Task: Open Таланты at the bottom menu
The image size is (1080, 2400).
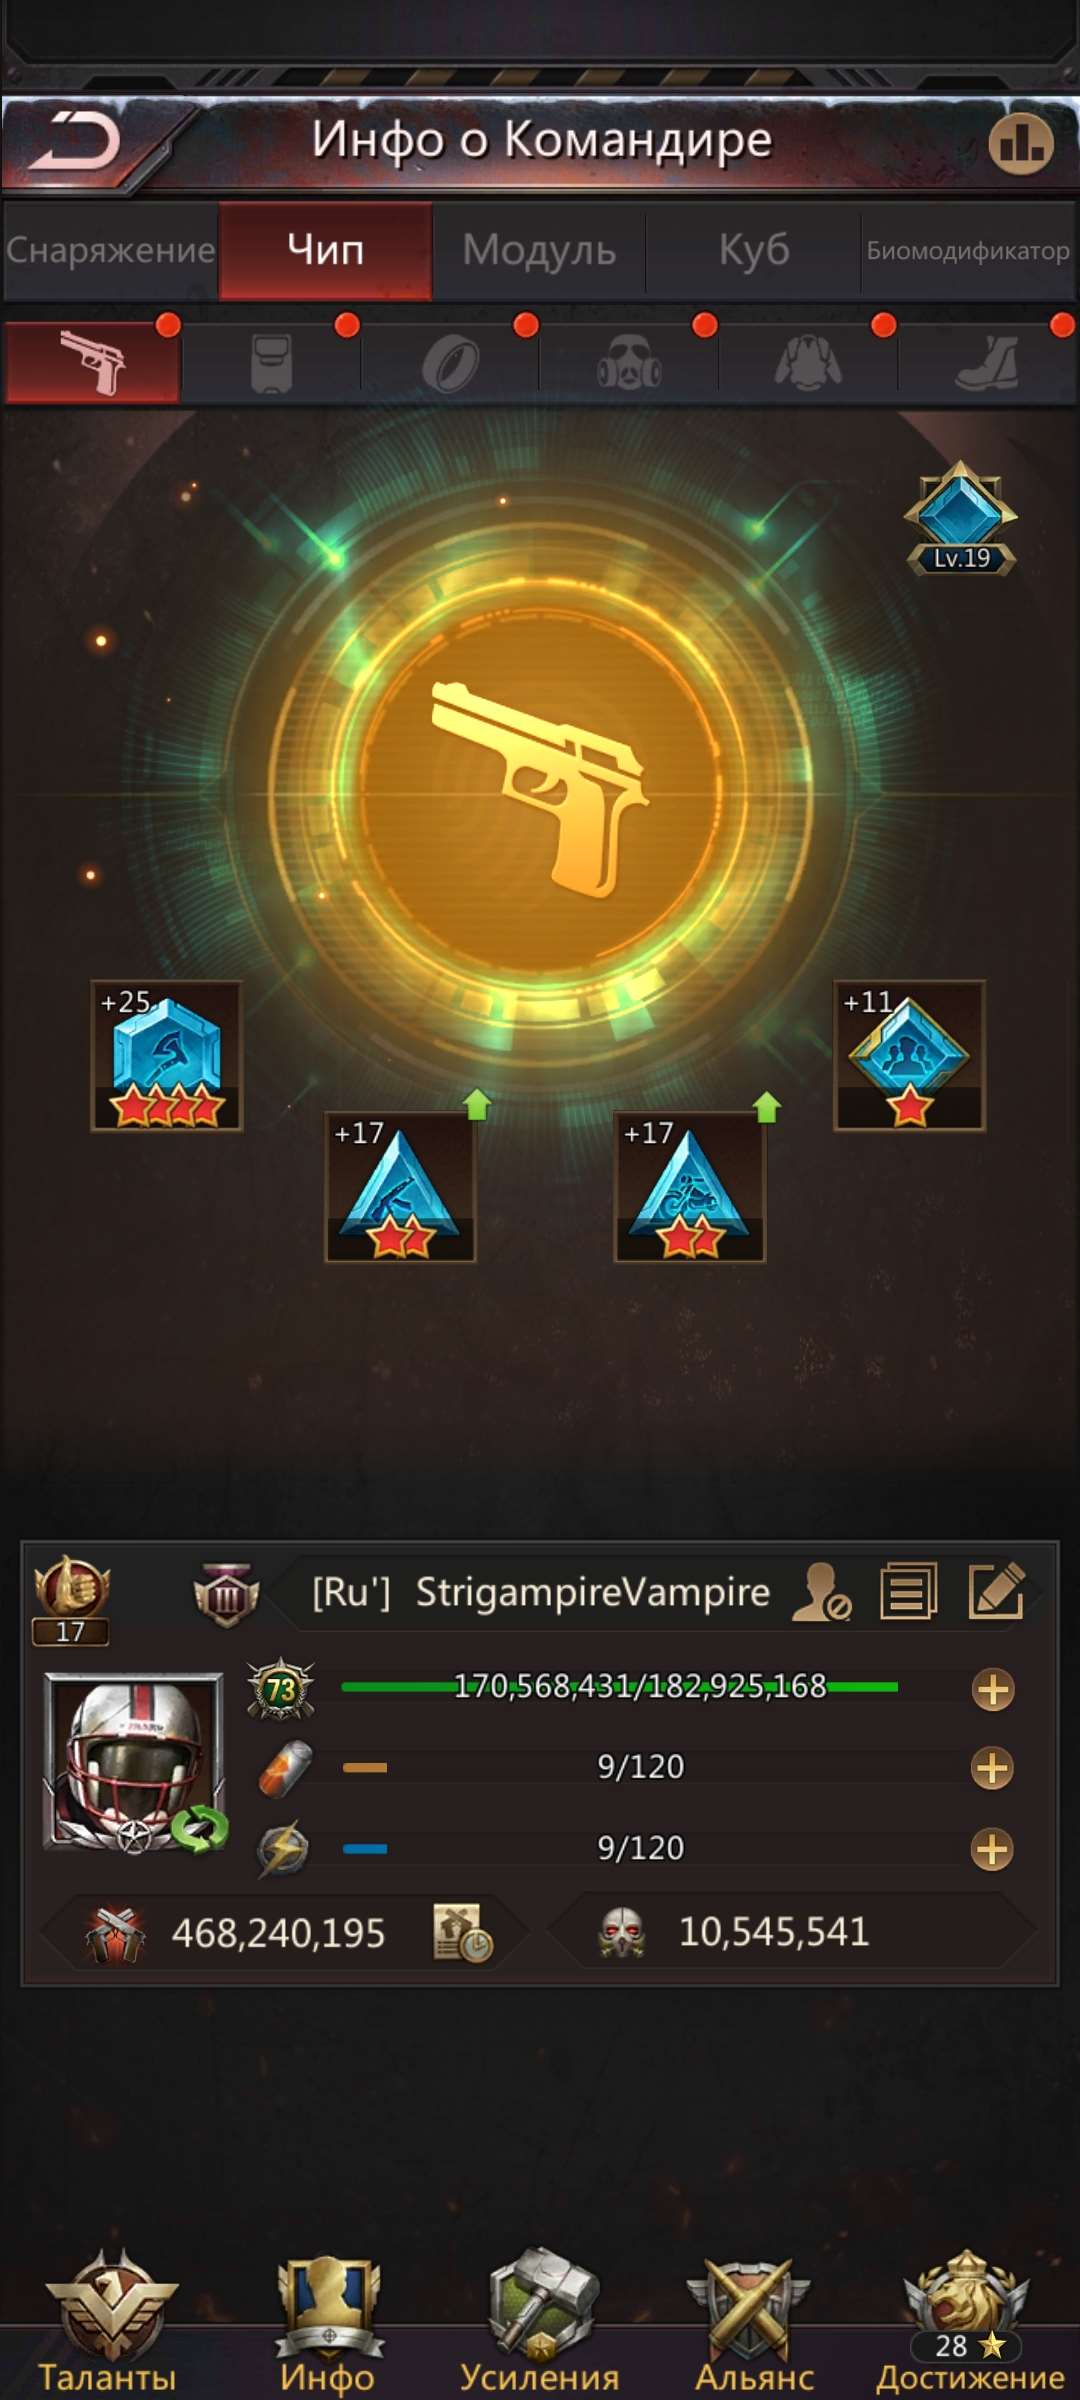Action: pyautogui.click(x=110, y=2322)
